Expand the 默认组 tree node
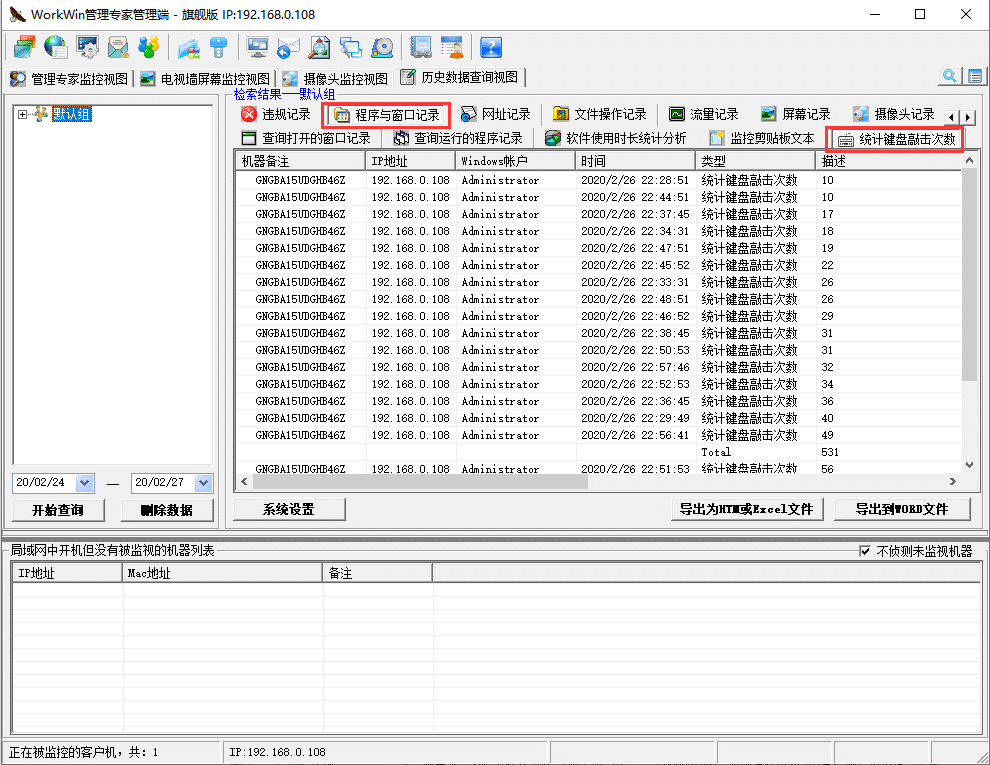Viewport: 990px width, 765px height. (x=23, y=114)
